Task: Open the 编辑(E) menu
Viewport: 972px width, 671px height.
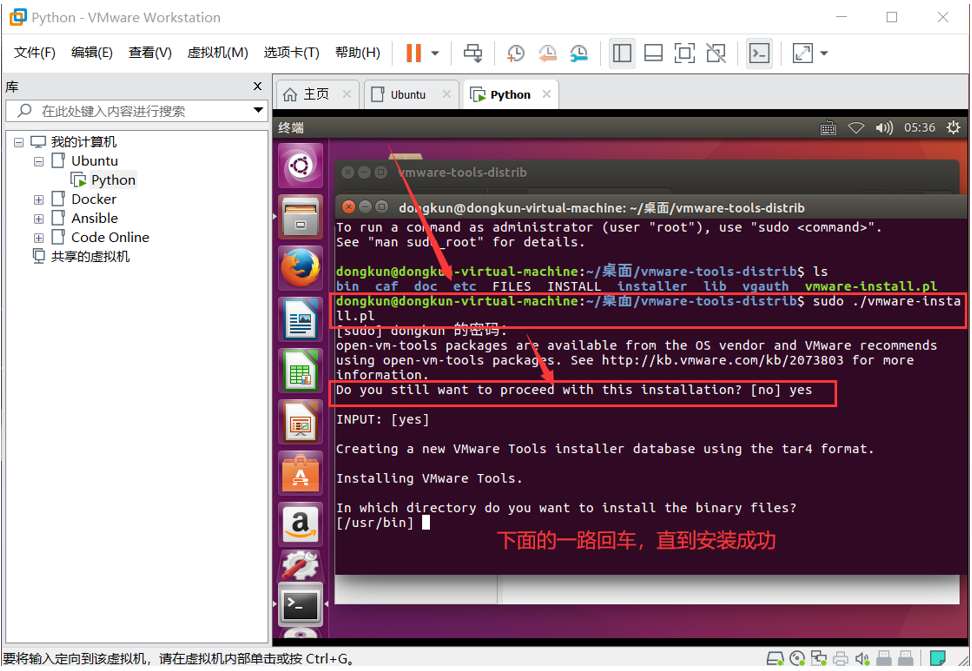Action: pos(92,53)
